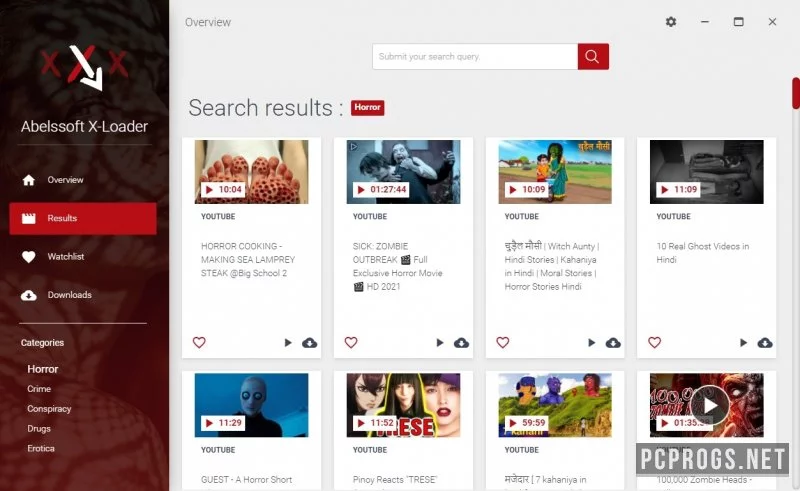Click the home icon beside Overview

tap(29, 180)
